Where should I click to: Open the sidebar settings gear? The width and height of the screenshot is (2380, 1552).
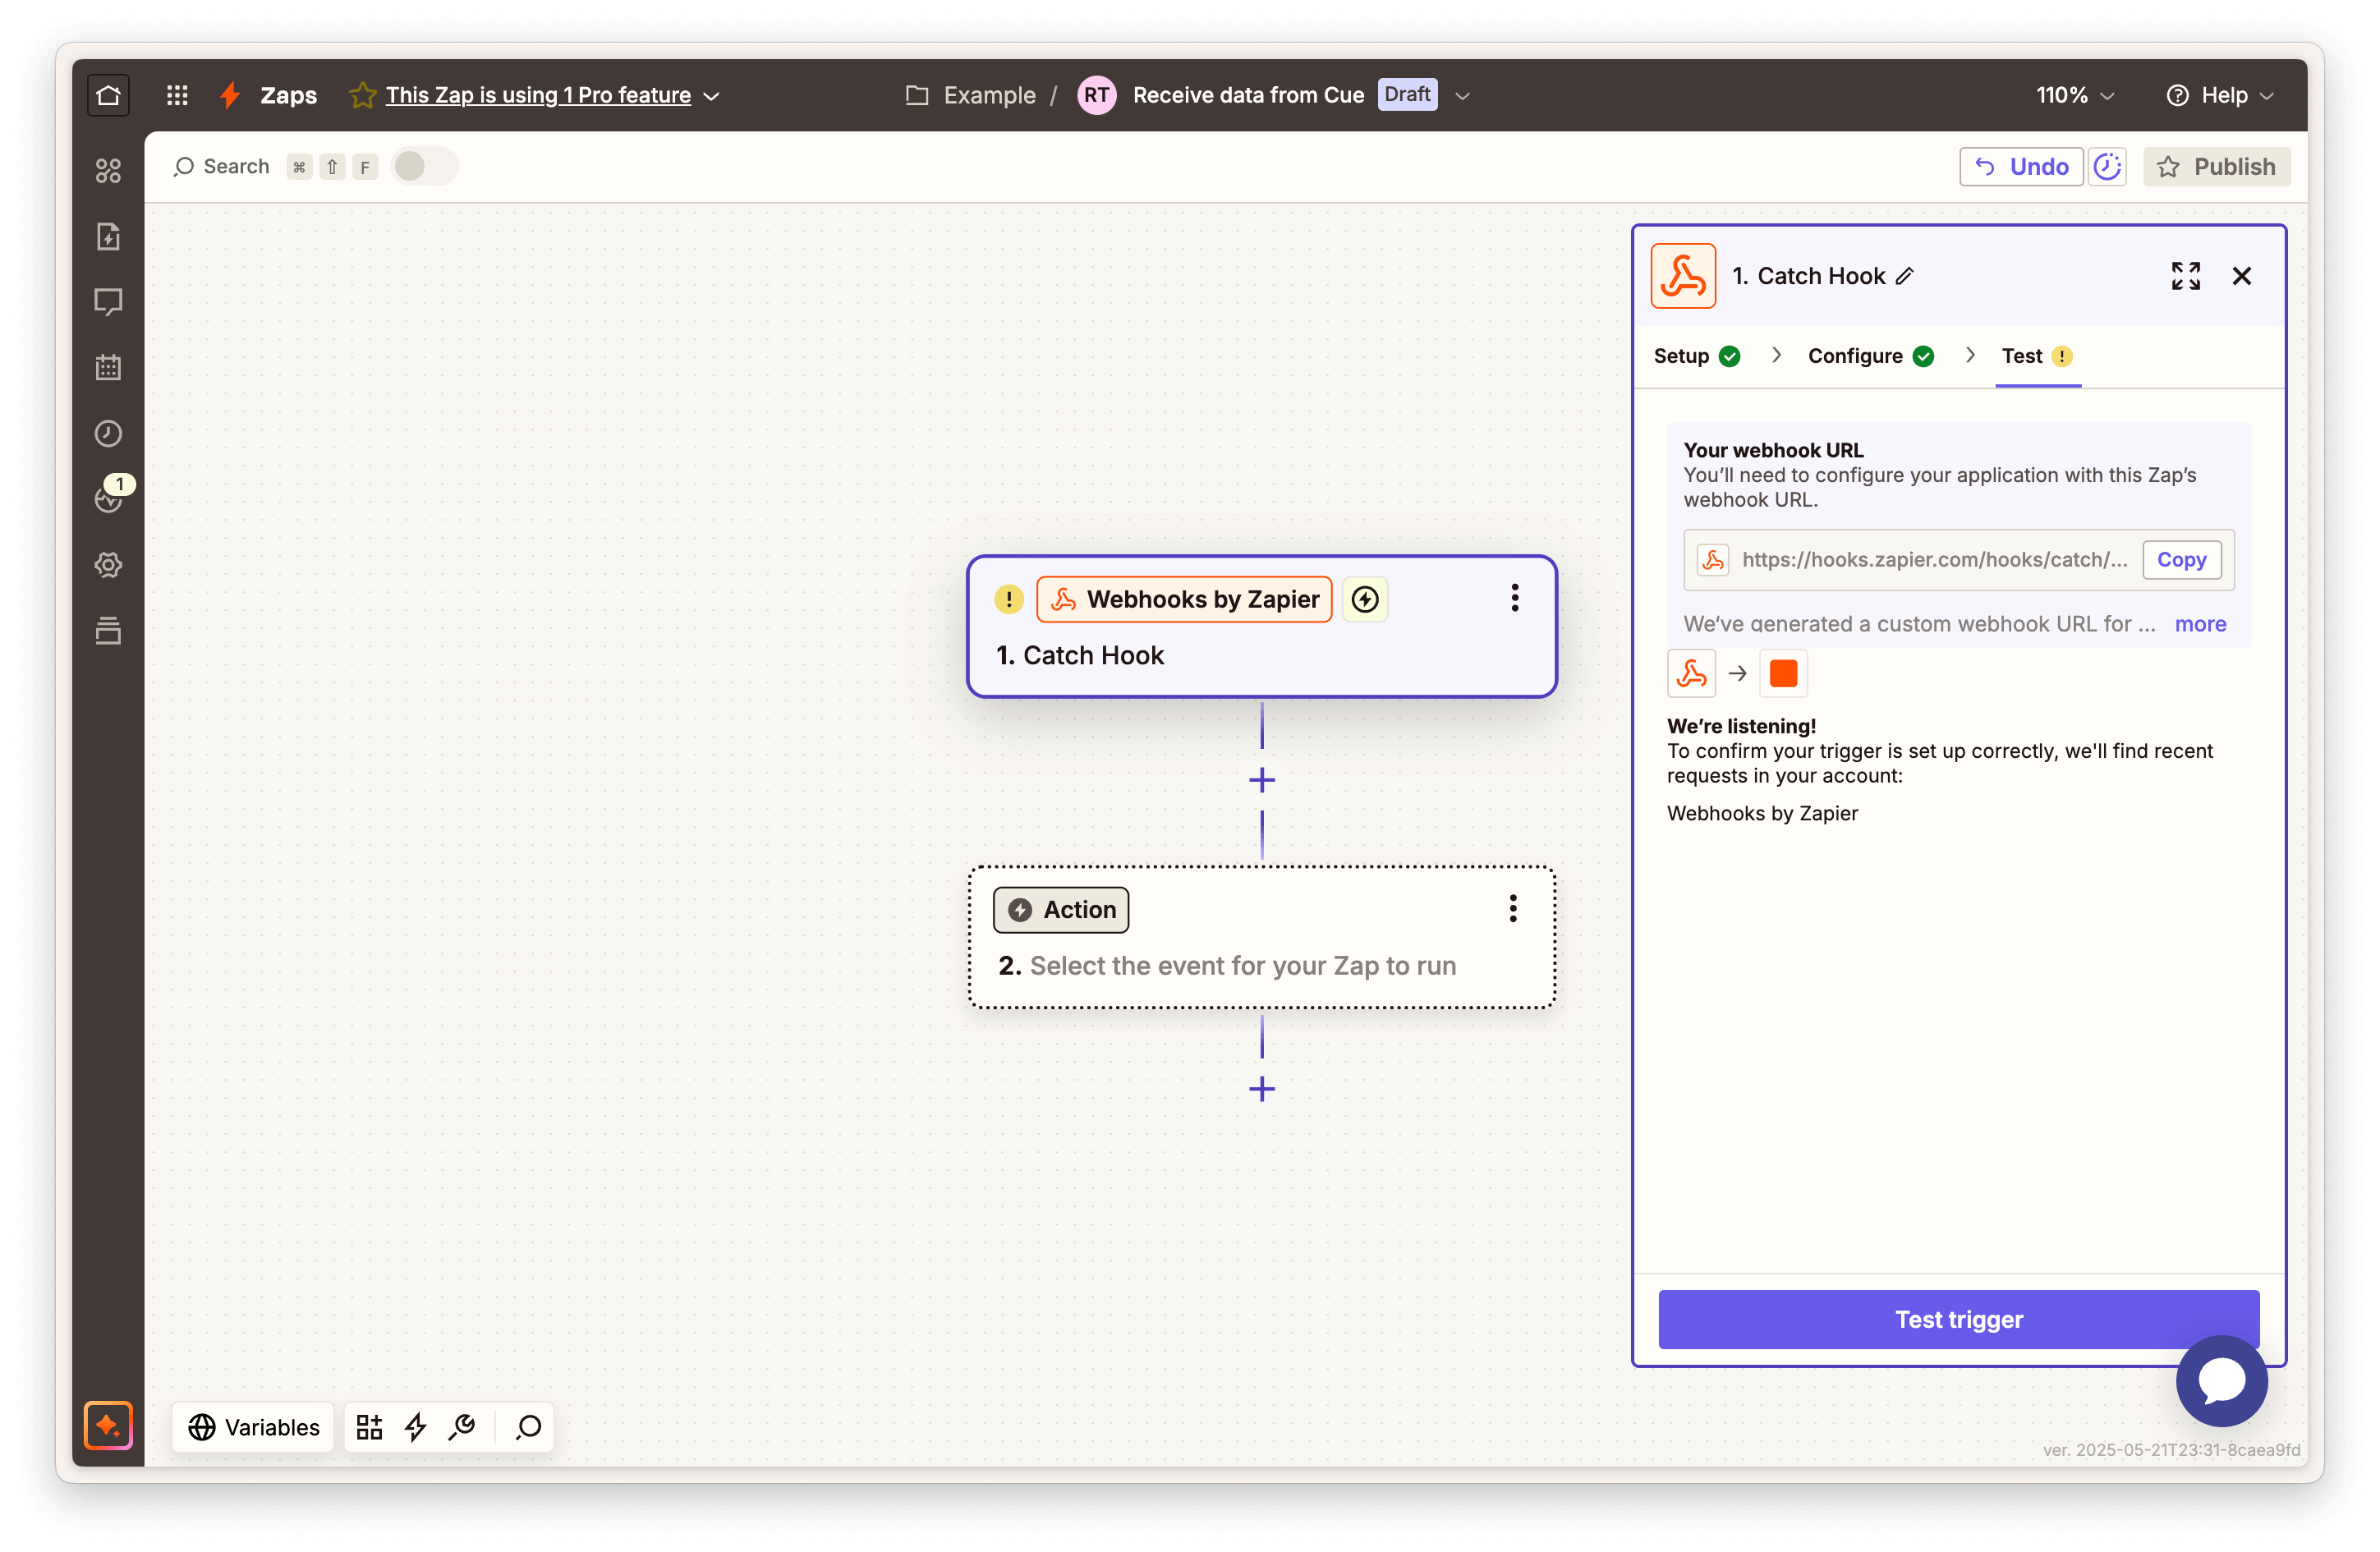(x=108, y=565)
